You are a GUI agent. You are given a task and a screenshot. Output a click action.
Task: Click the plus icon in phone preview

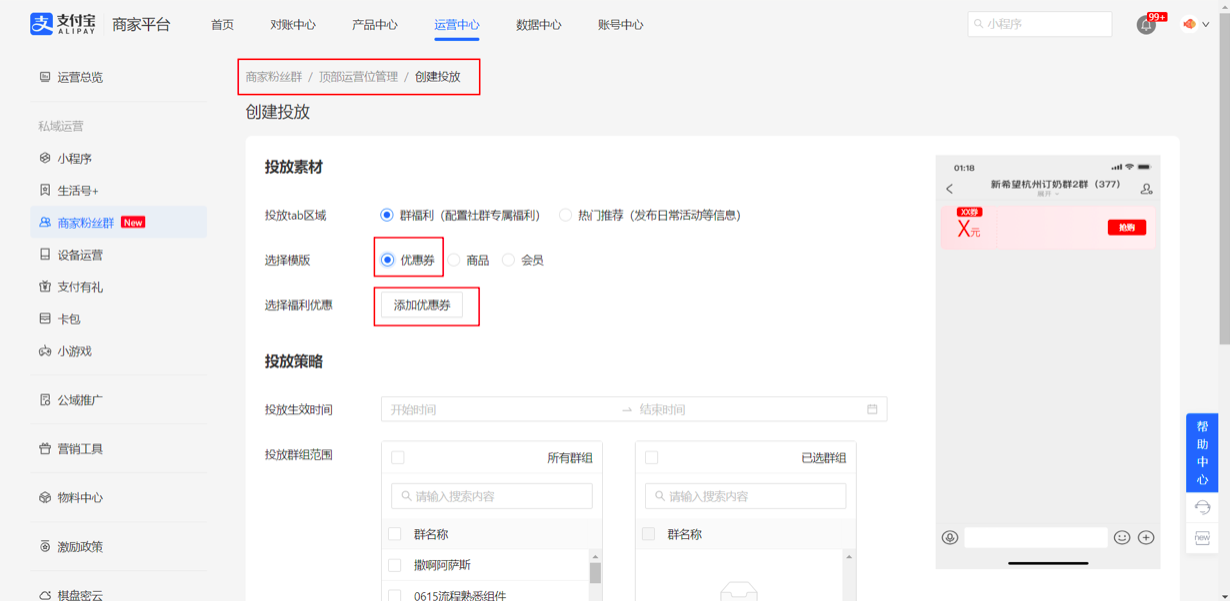click(1146, 537)
